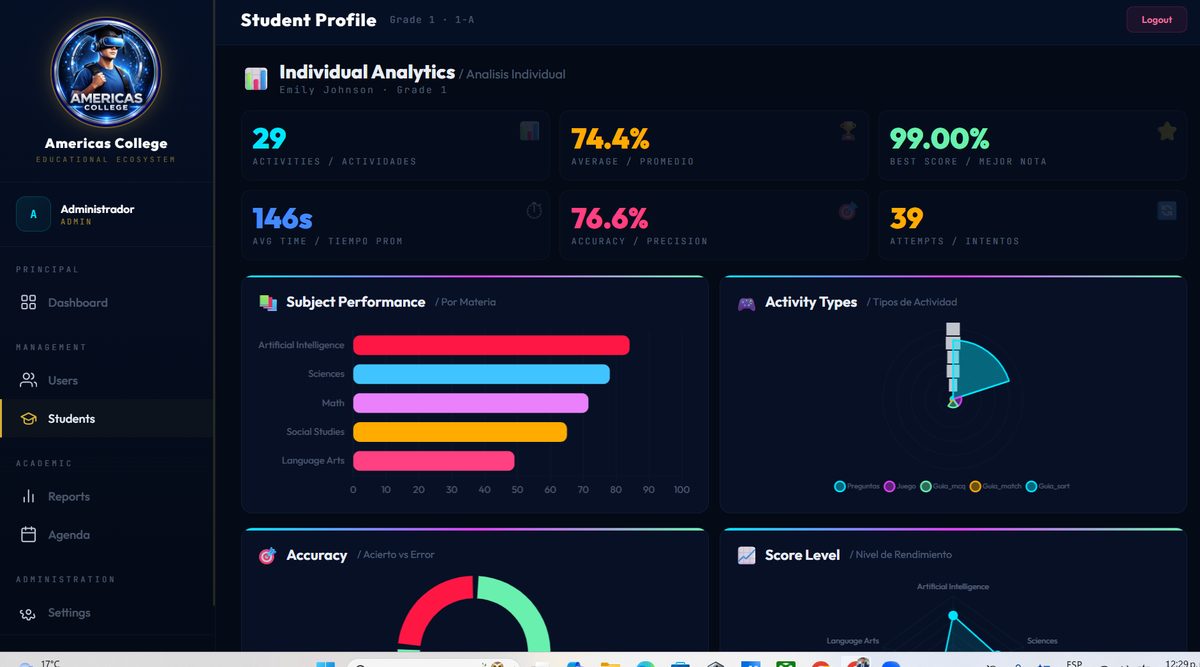Viewport: 1200px width, 667px height.
Task: Click the Dashboard grid icon in sidebar
Action: [28, 302]
